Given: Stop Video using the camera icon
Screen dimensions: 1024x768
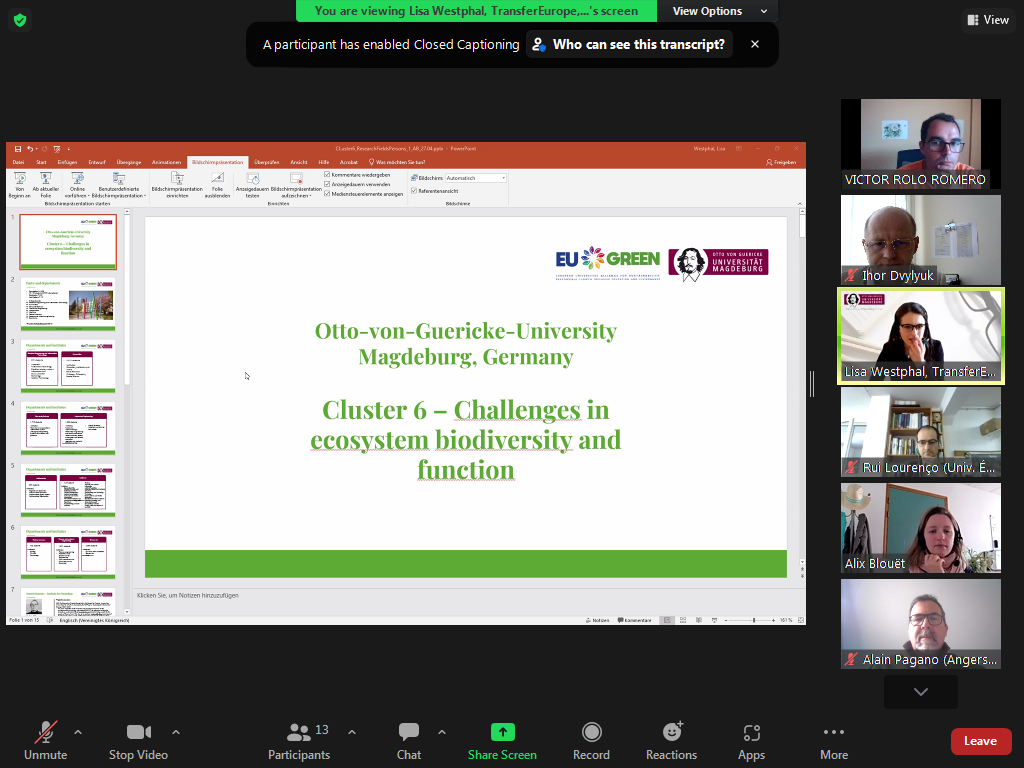Looking at the screenshot, I should (138, 732).
